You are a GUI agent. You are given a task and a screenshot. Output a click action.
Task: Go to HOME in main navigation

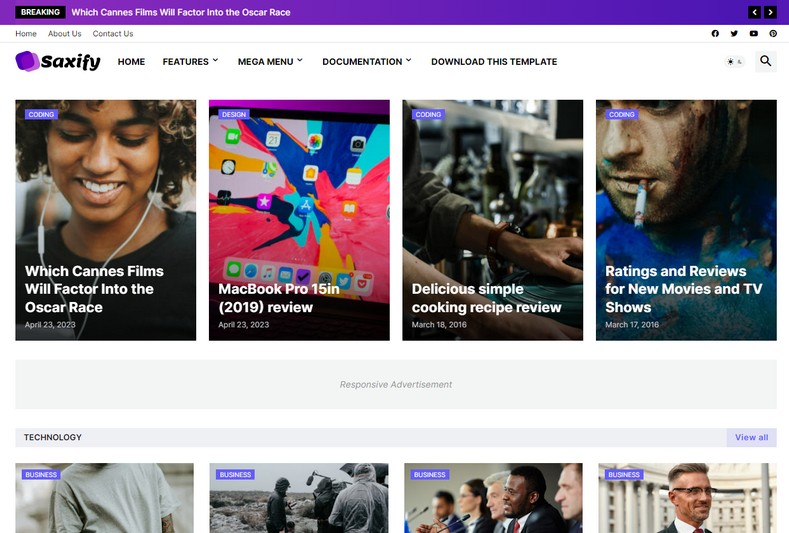click(x=131, y=61)
